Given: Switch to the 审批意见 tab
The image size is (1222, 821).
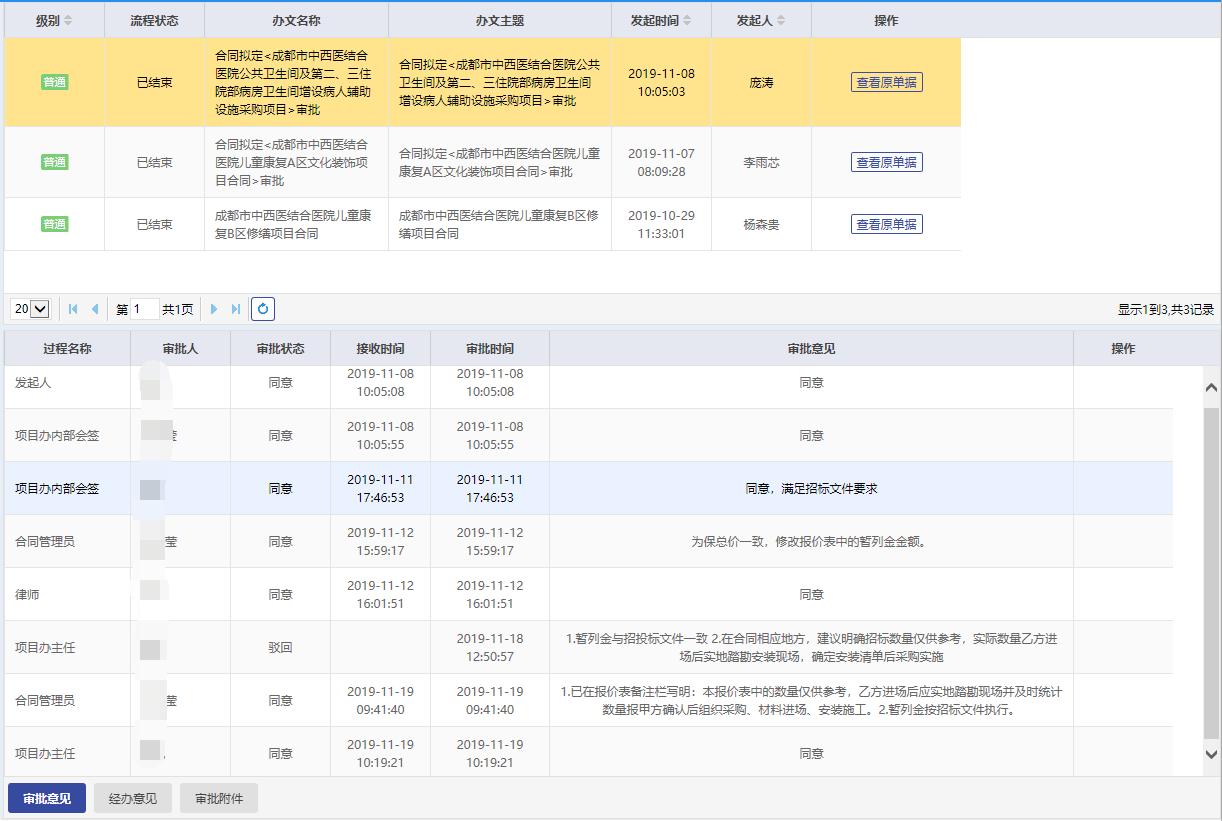Looking at the screenshot, I should click(47, 799).
